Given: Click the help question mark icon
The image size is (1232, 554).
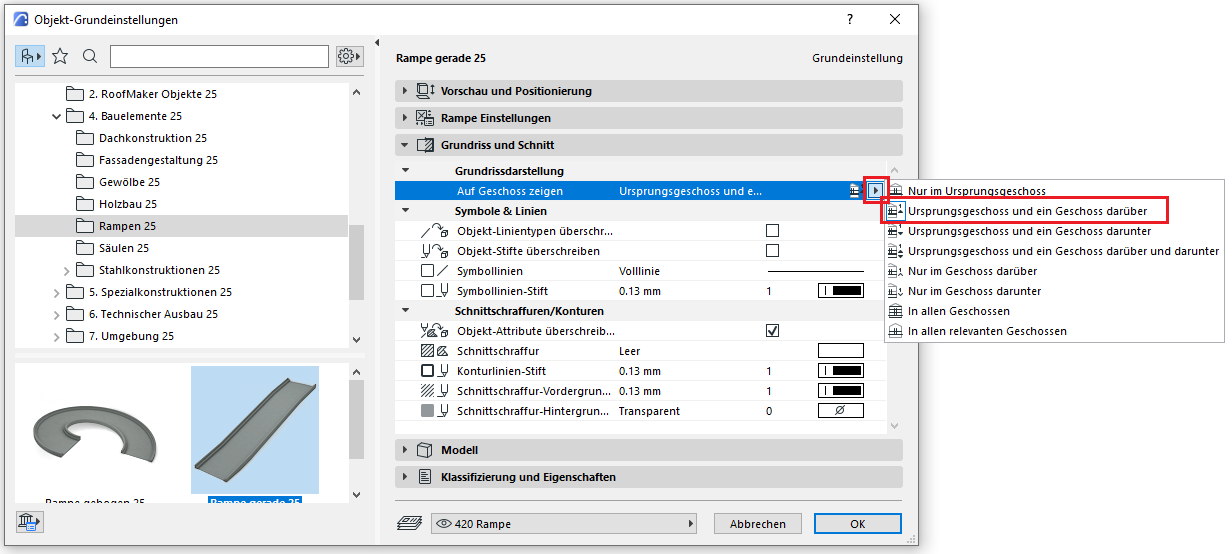Looking at the screenshot, I should (x=850, y=19).
